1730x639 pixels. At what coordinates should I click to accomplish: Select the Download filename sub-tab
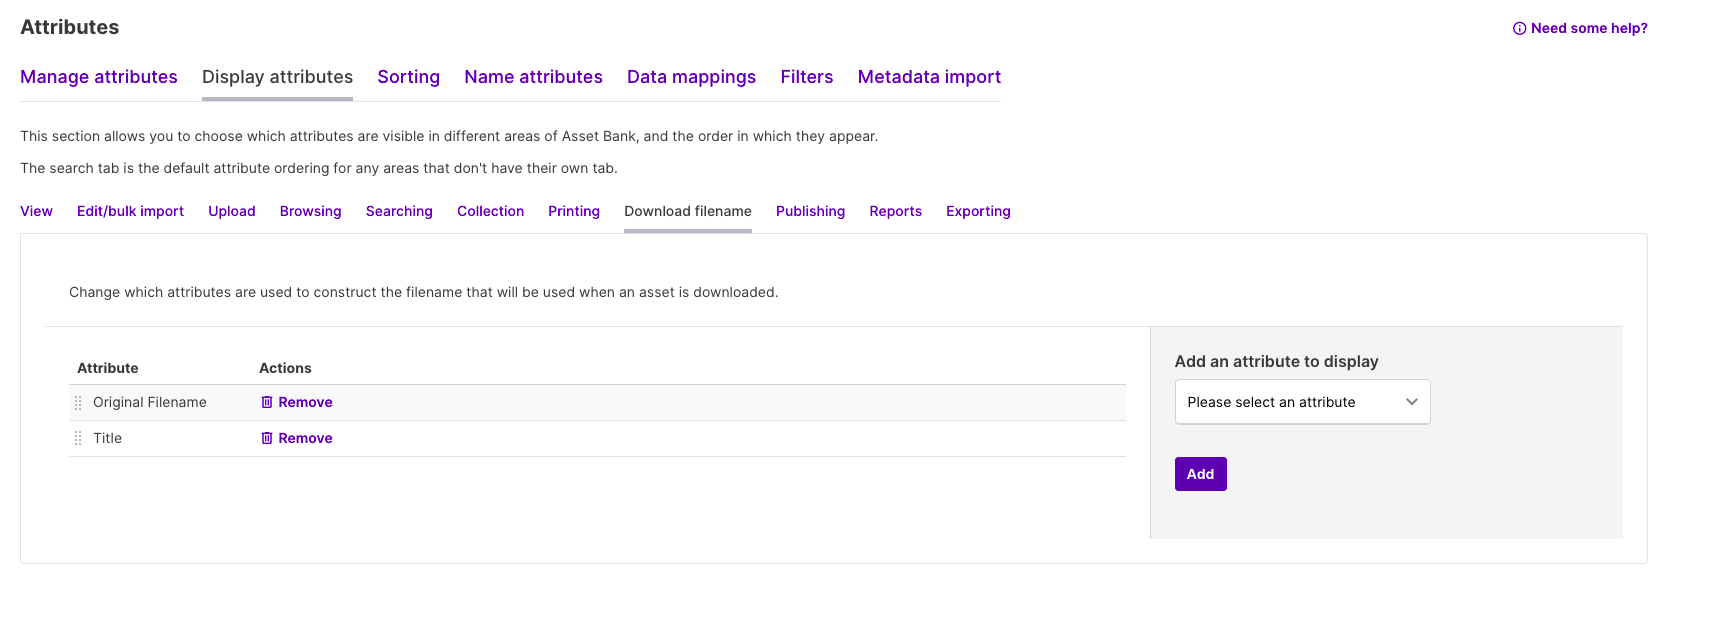pos(688,211)
